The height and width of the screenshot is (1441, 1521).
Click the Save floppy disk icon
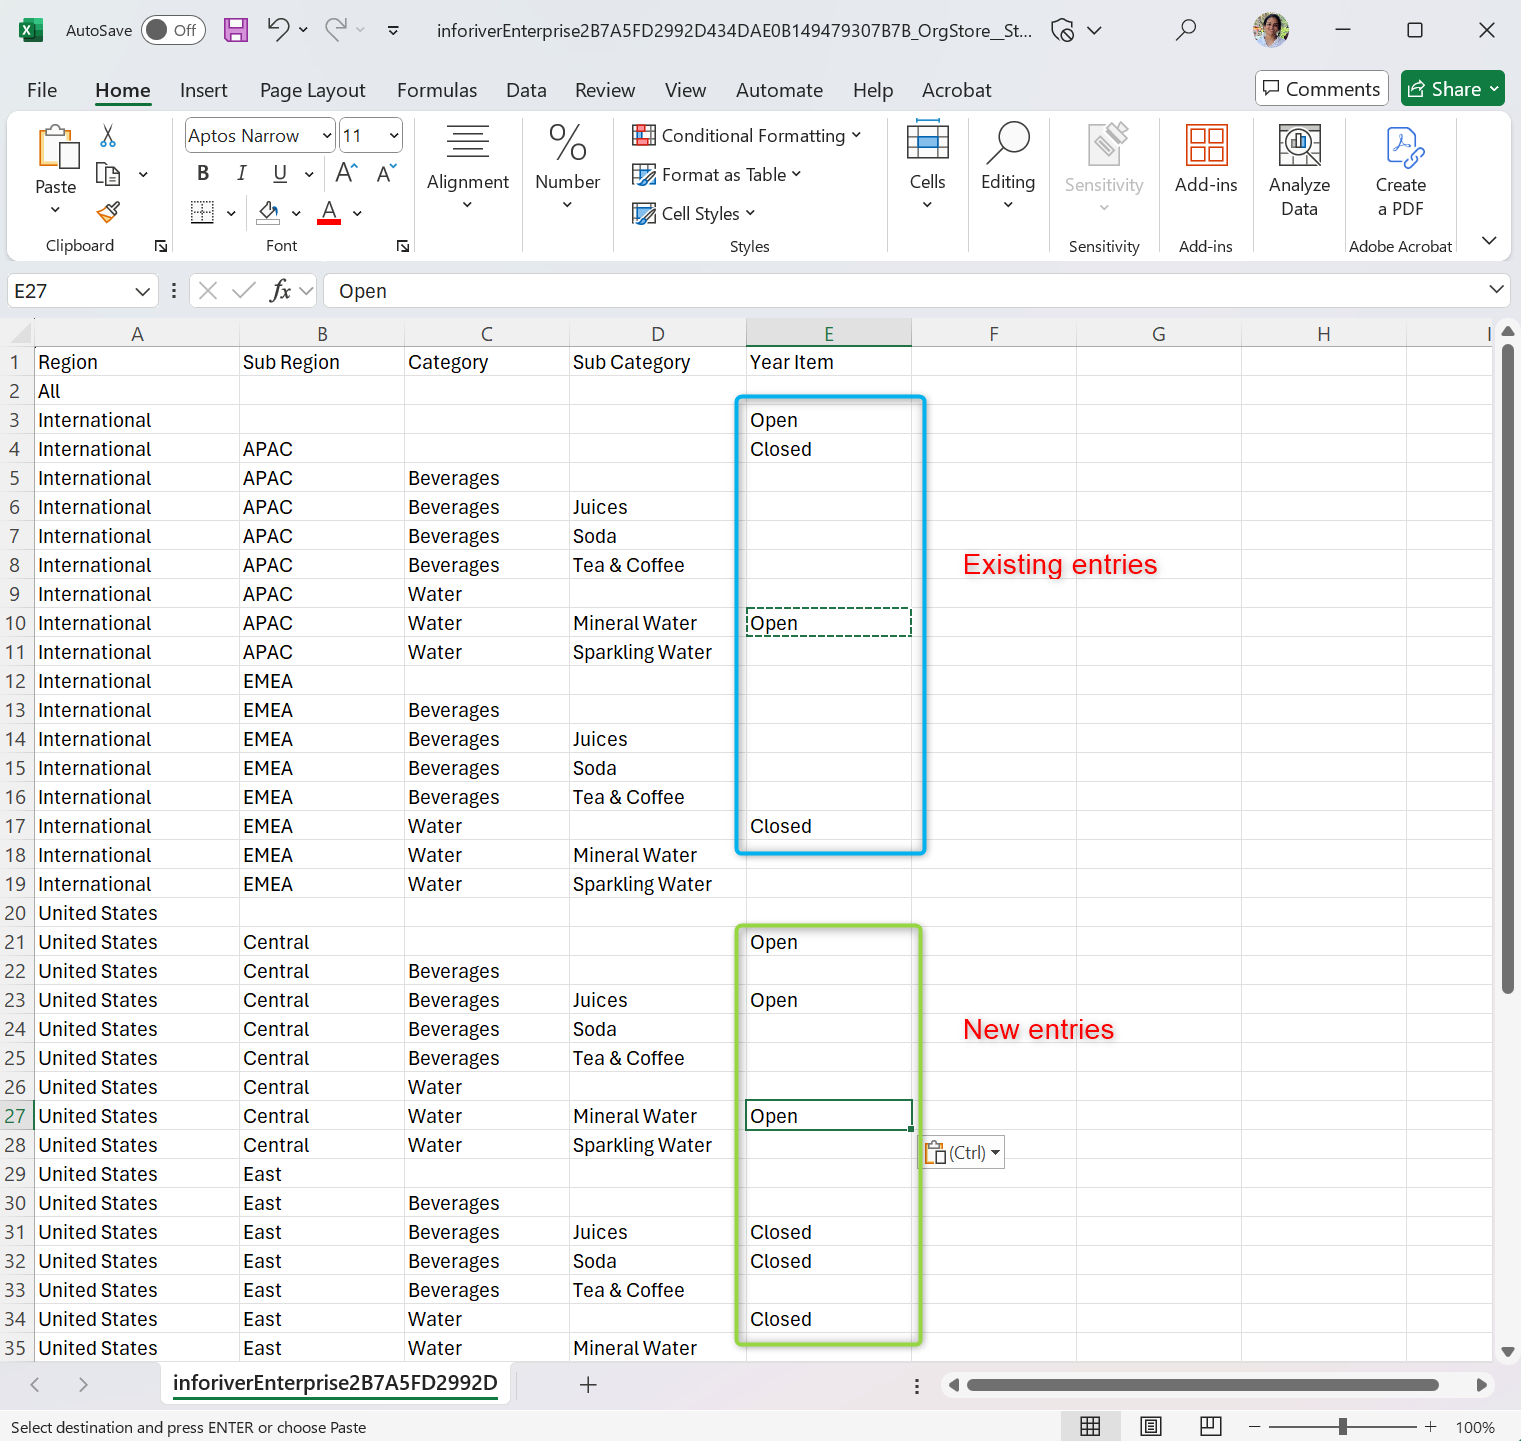pyautogui.click(x=236, y=30)
